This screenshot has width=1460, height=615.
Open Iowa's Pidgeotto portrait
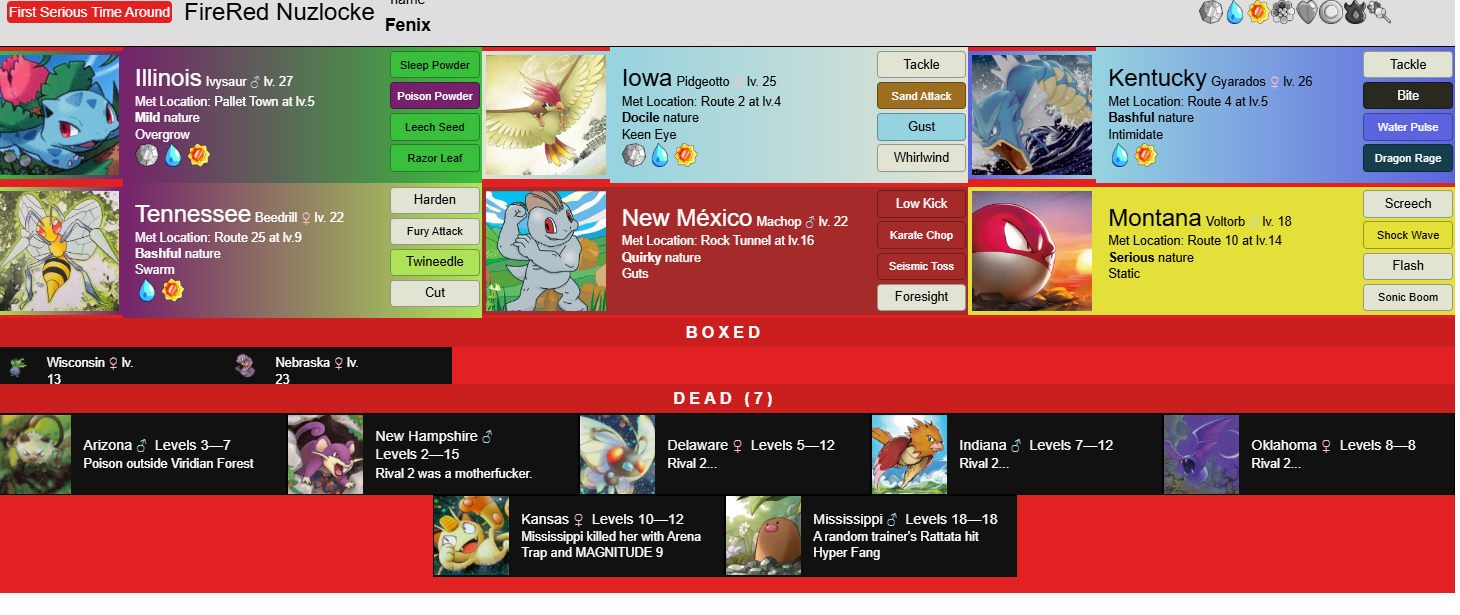pyautogui.click(x=546, y=115)
